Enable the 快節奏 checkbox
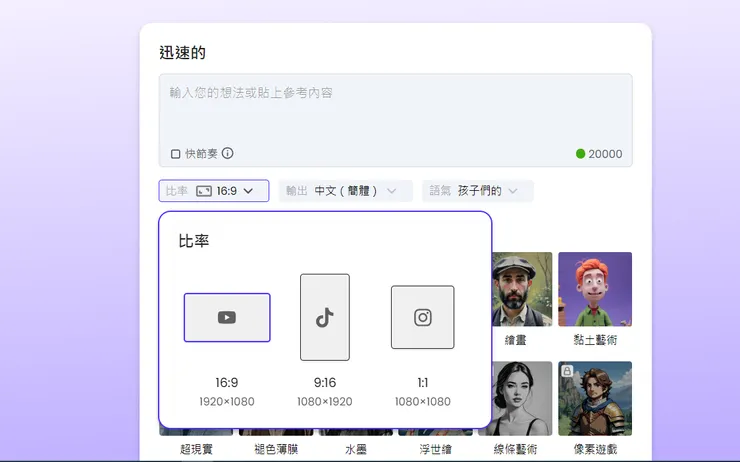Screen dimensions: 740x462 click(x=176, y=154)
